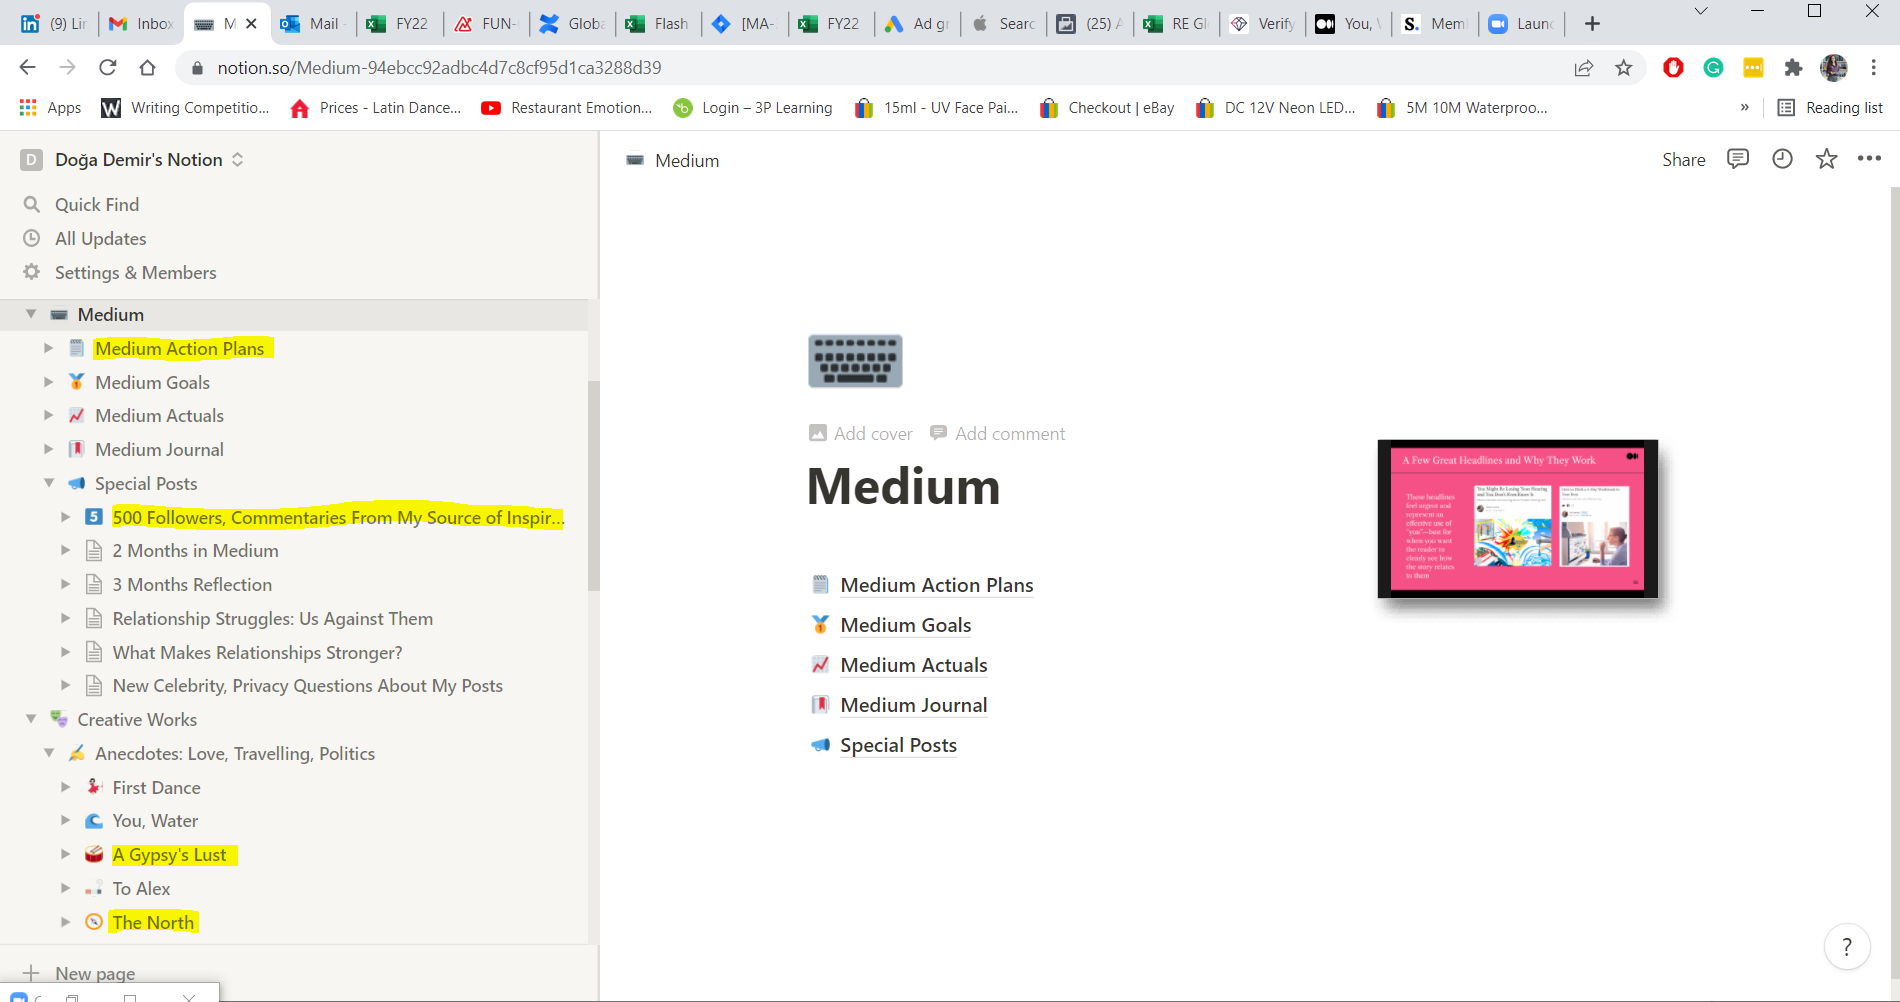Open Grammarly extension icon

click(x=1713, y=67)
